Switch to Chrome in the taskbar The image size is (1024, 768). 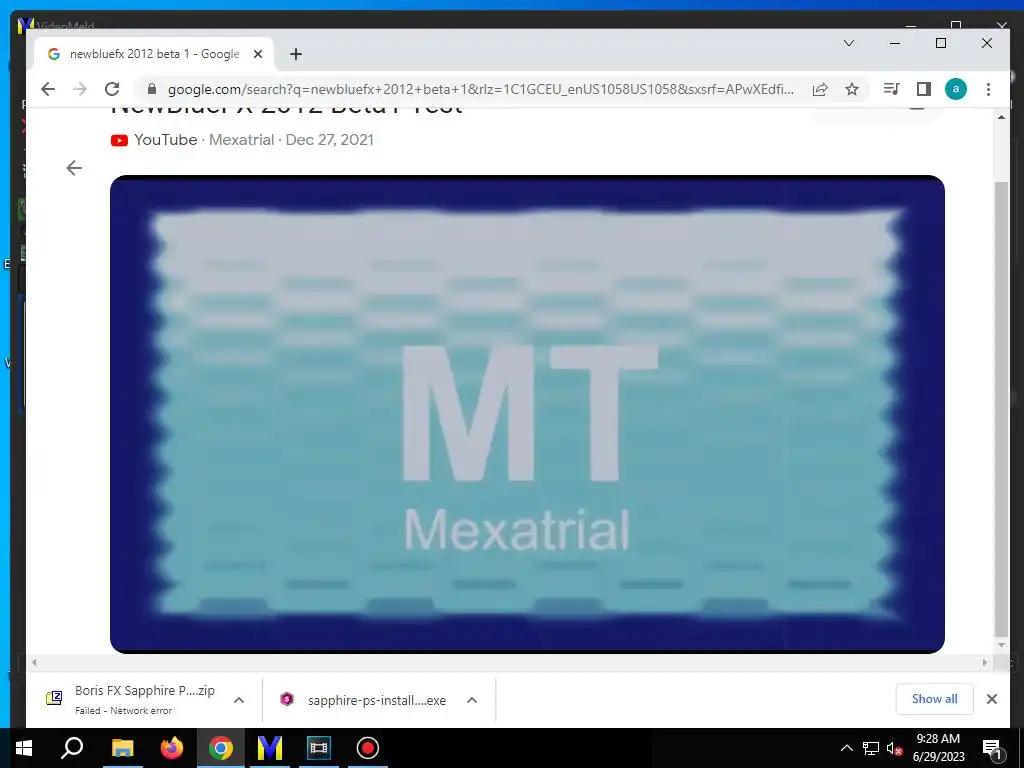tap(221, 748)
